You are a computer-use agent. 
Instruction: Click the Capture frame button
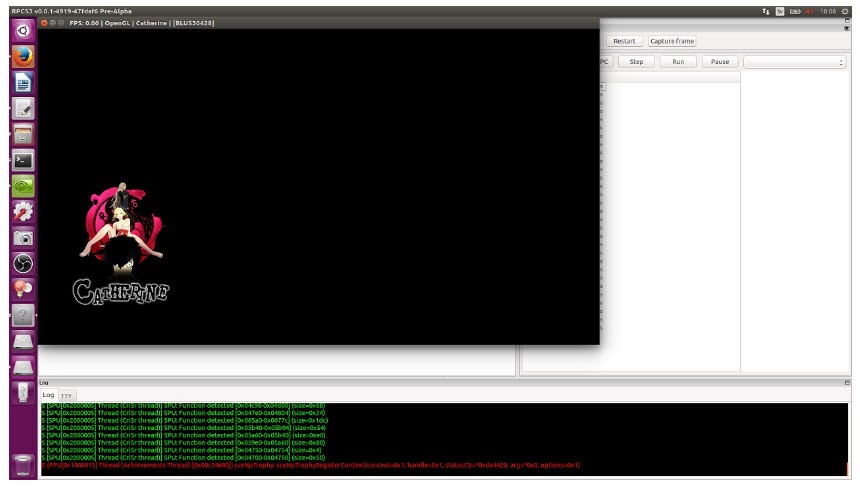[x=672, y=41]
